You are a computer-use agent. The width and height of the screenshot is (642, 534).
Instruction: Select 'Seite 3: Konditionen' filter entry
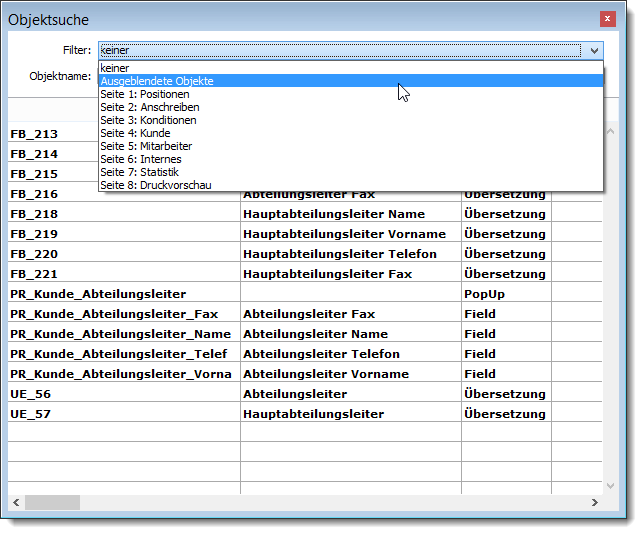pos(148,120)
